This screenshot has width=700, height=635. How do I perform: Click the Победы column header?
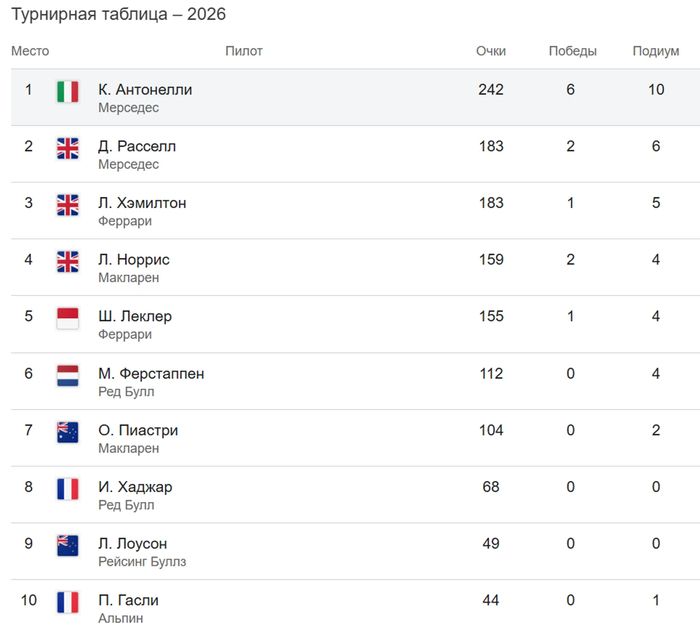(572, 51)
